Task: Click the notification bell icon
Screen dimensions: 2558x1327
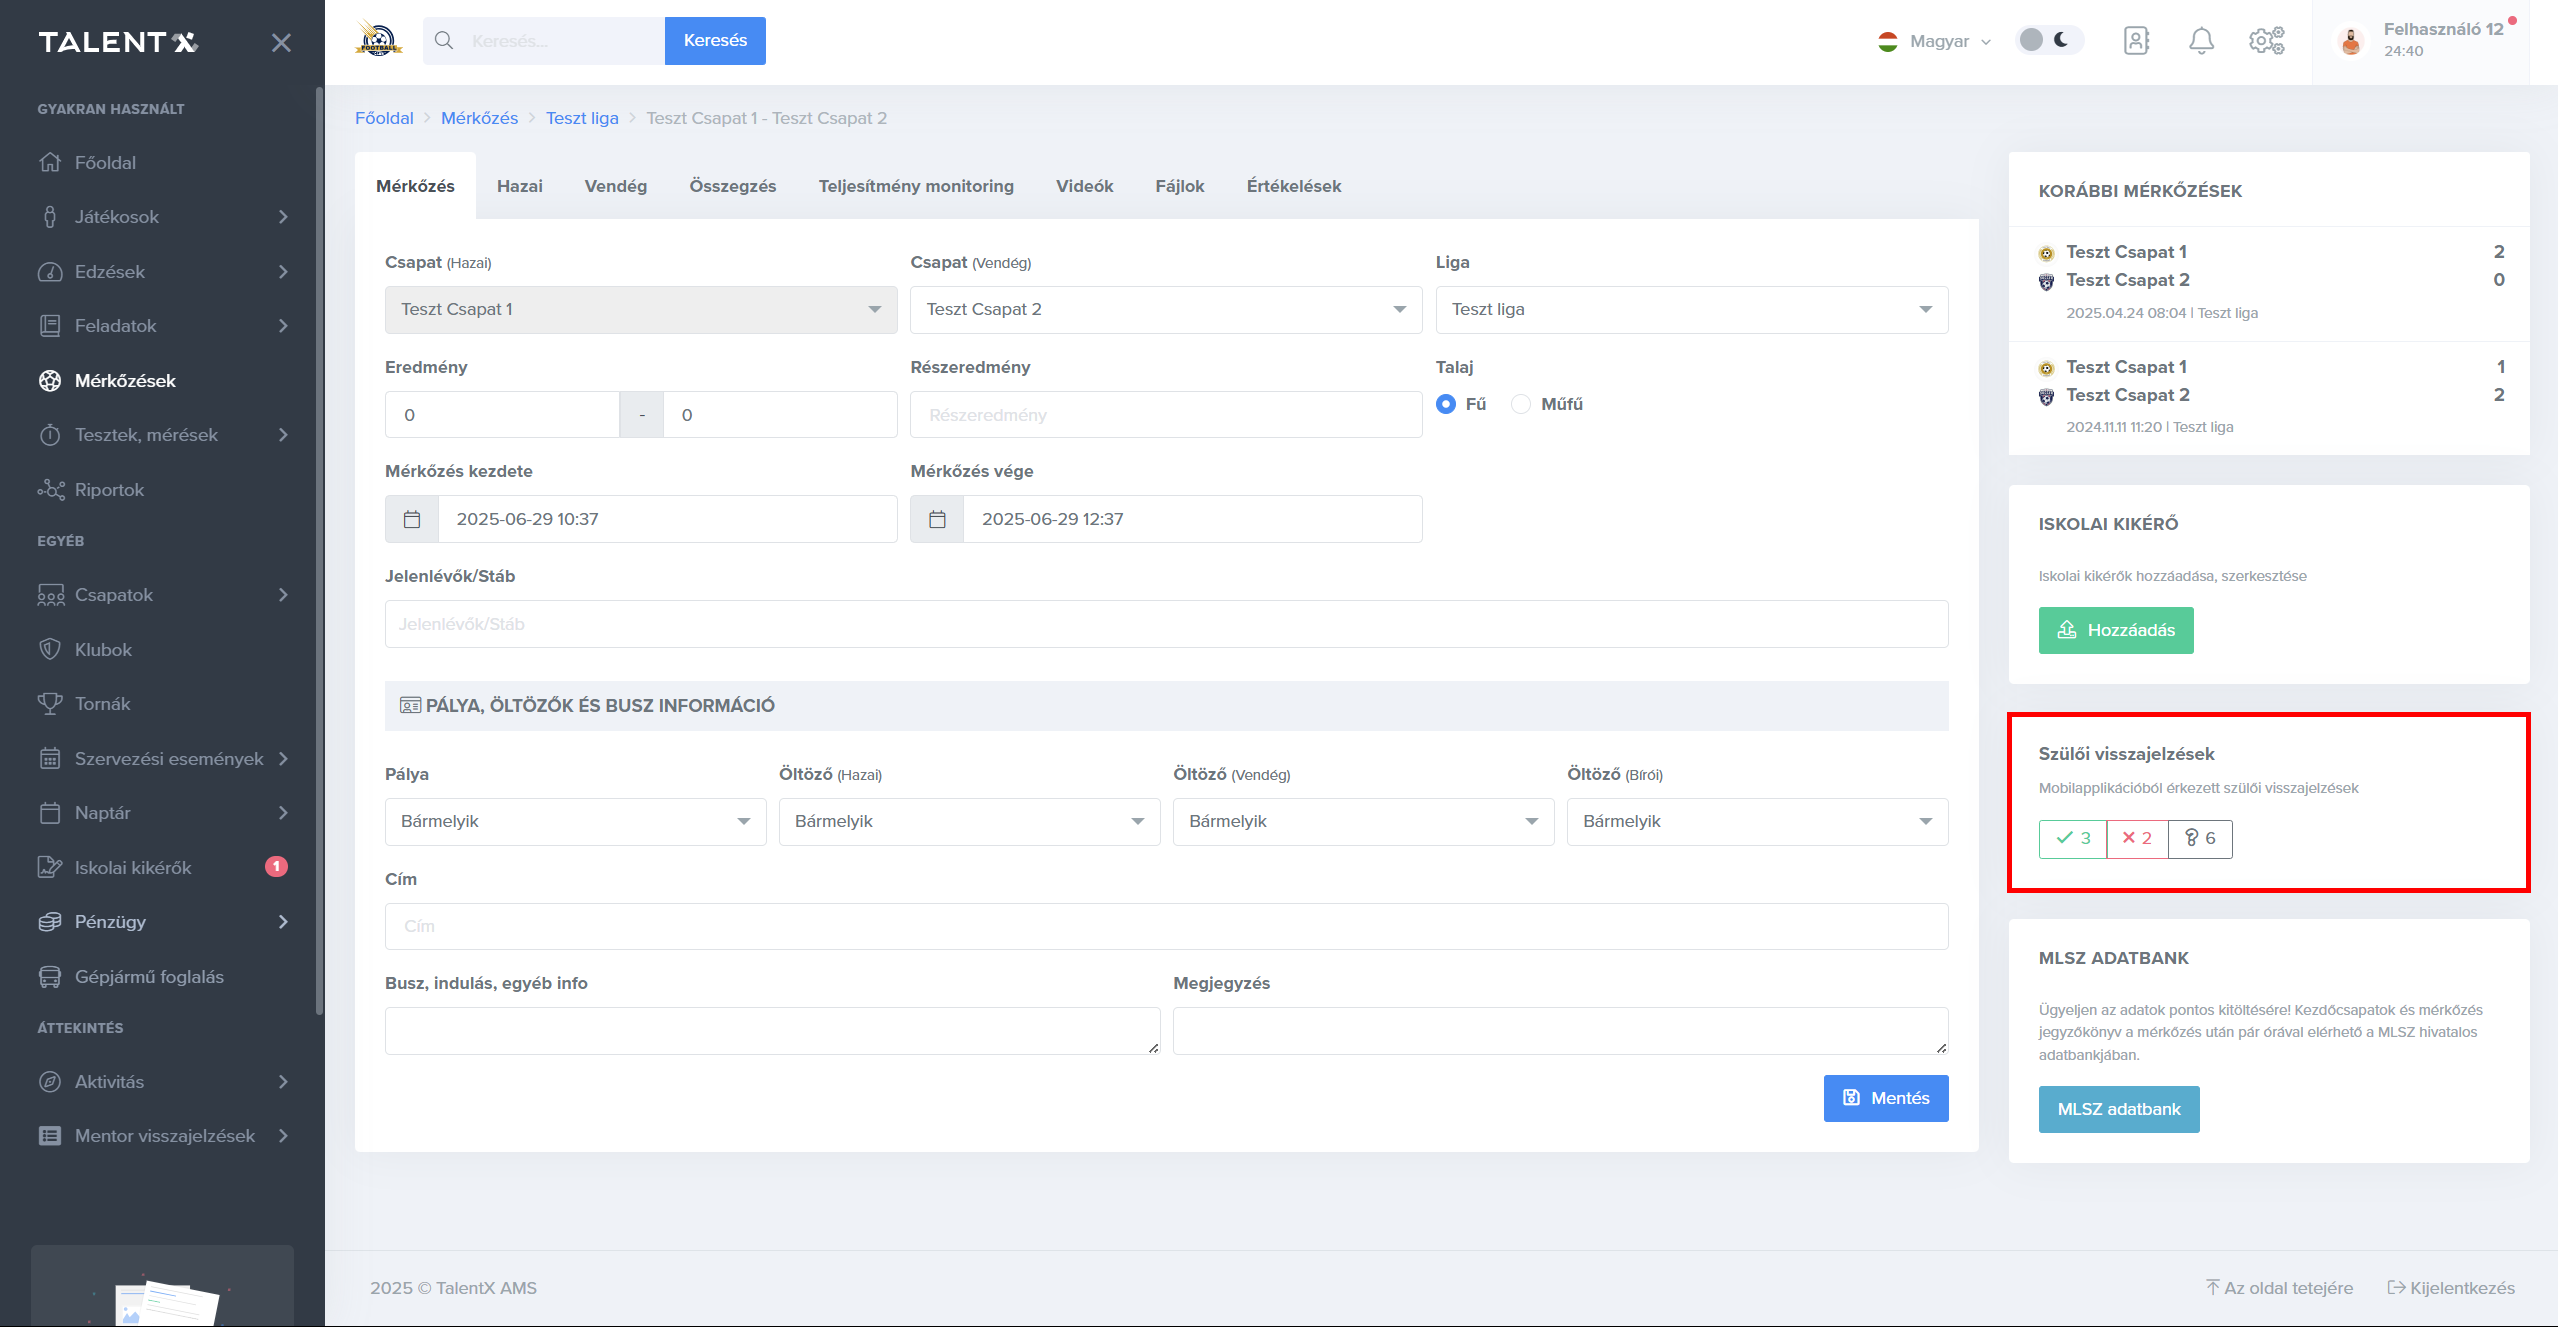Action: pyautogui.click(x=2201, y=41)
